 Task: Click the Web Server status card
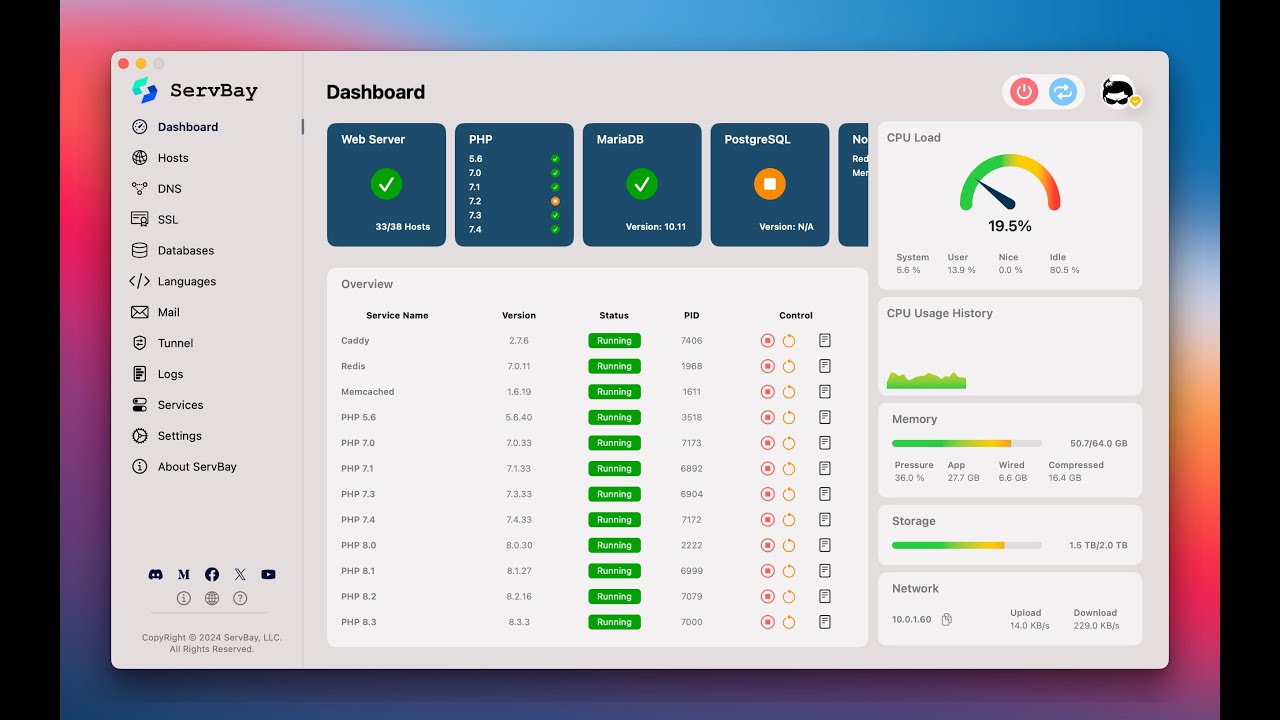coord(386,185)
